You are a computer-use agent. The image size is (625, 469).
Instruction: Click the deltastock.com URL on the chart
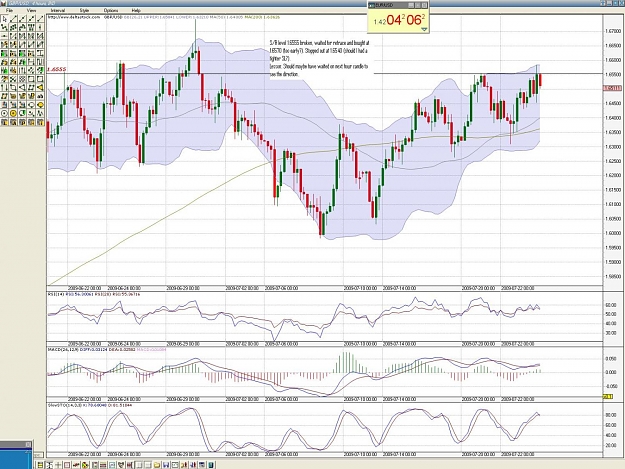click(74, 17)
